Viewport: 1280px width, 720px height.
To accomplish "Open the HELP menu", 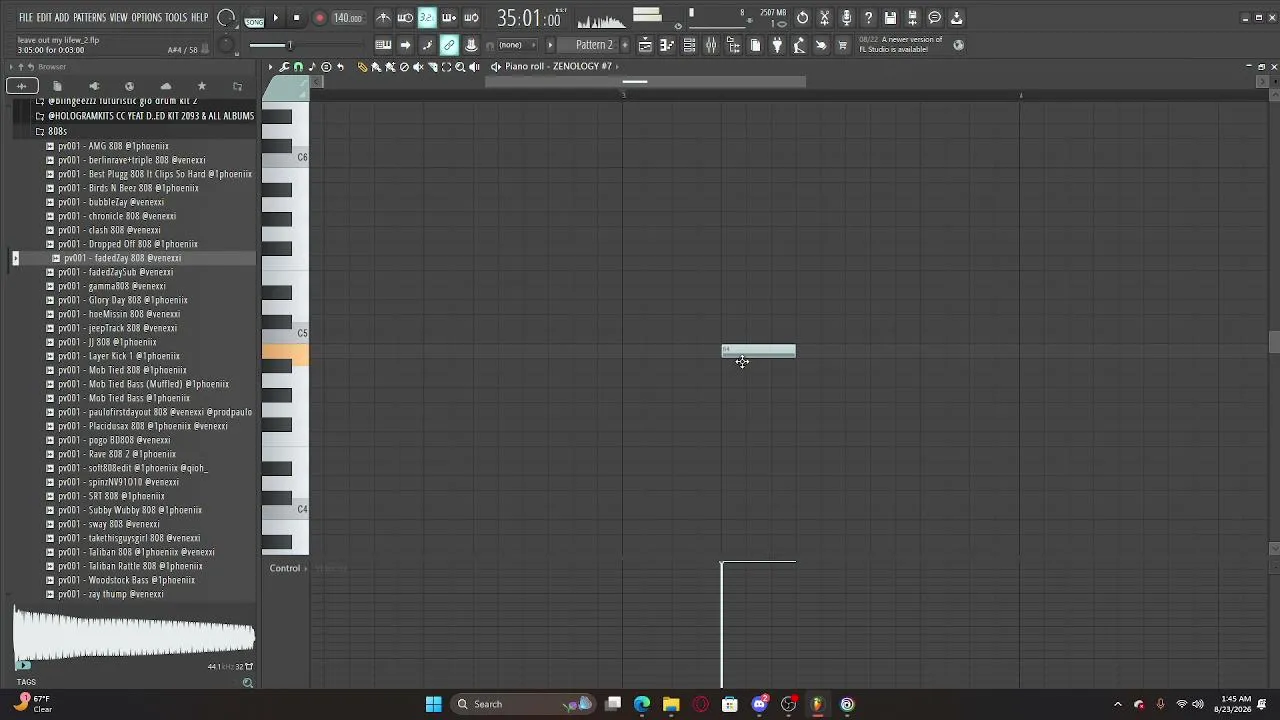I will (199, 18).
